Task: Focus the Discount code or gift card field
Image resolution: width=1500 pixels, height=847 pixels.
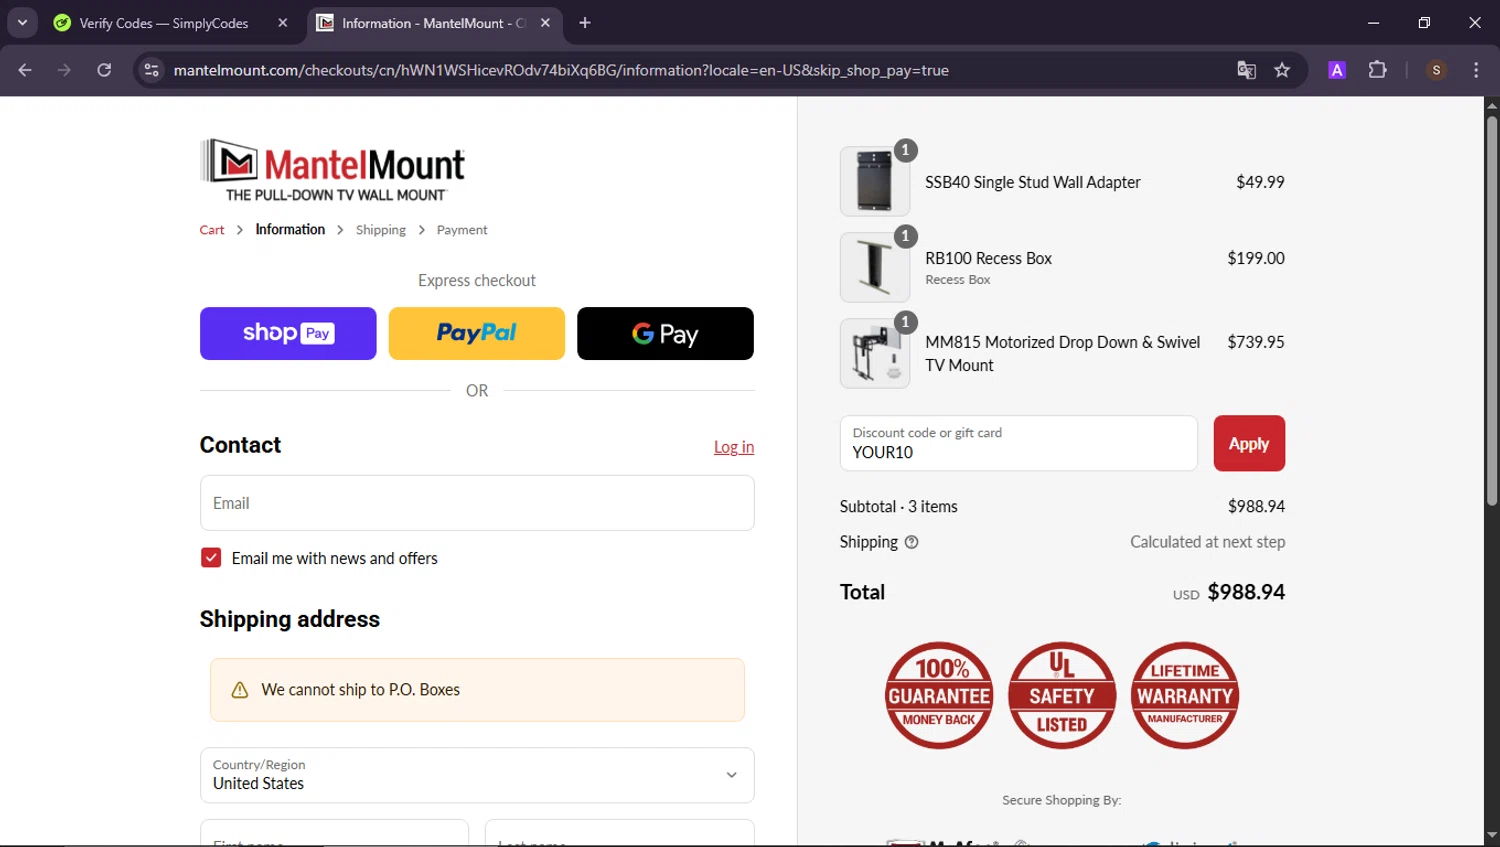Action: click(x=1019, y=443)
